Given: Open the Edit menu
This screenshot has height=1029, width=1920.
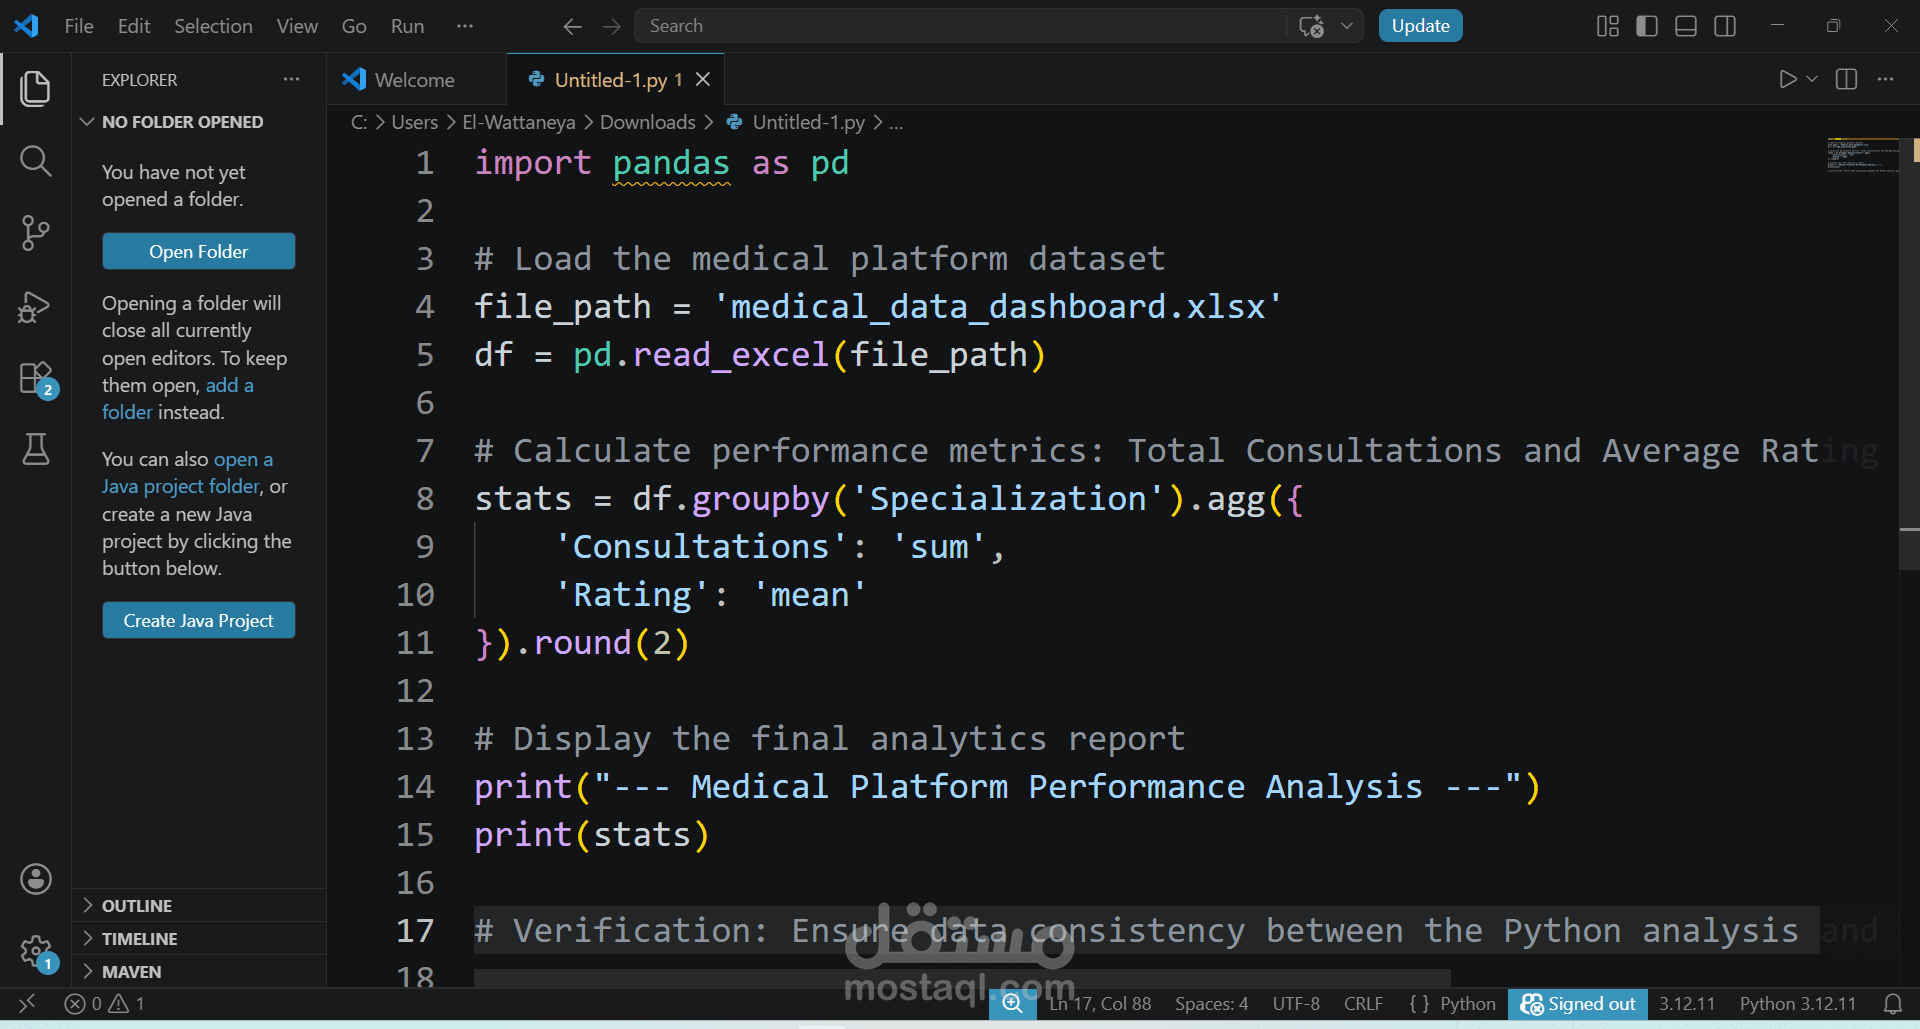Looking at the screenshot, I should click(134, 26).
